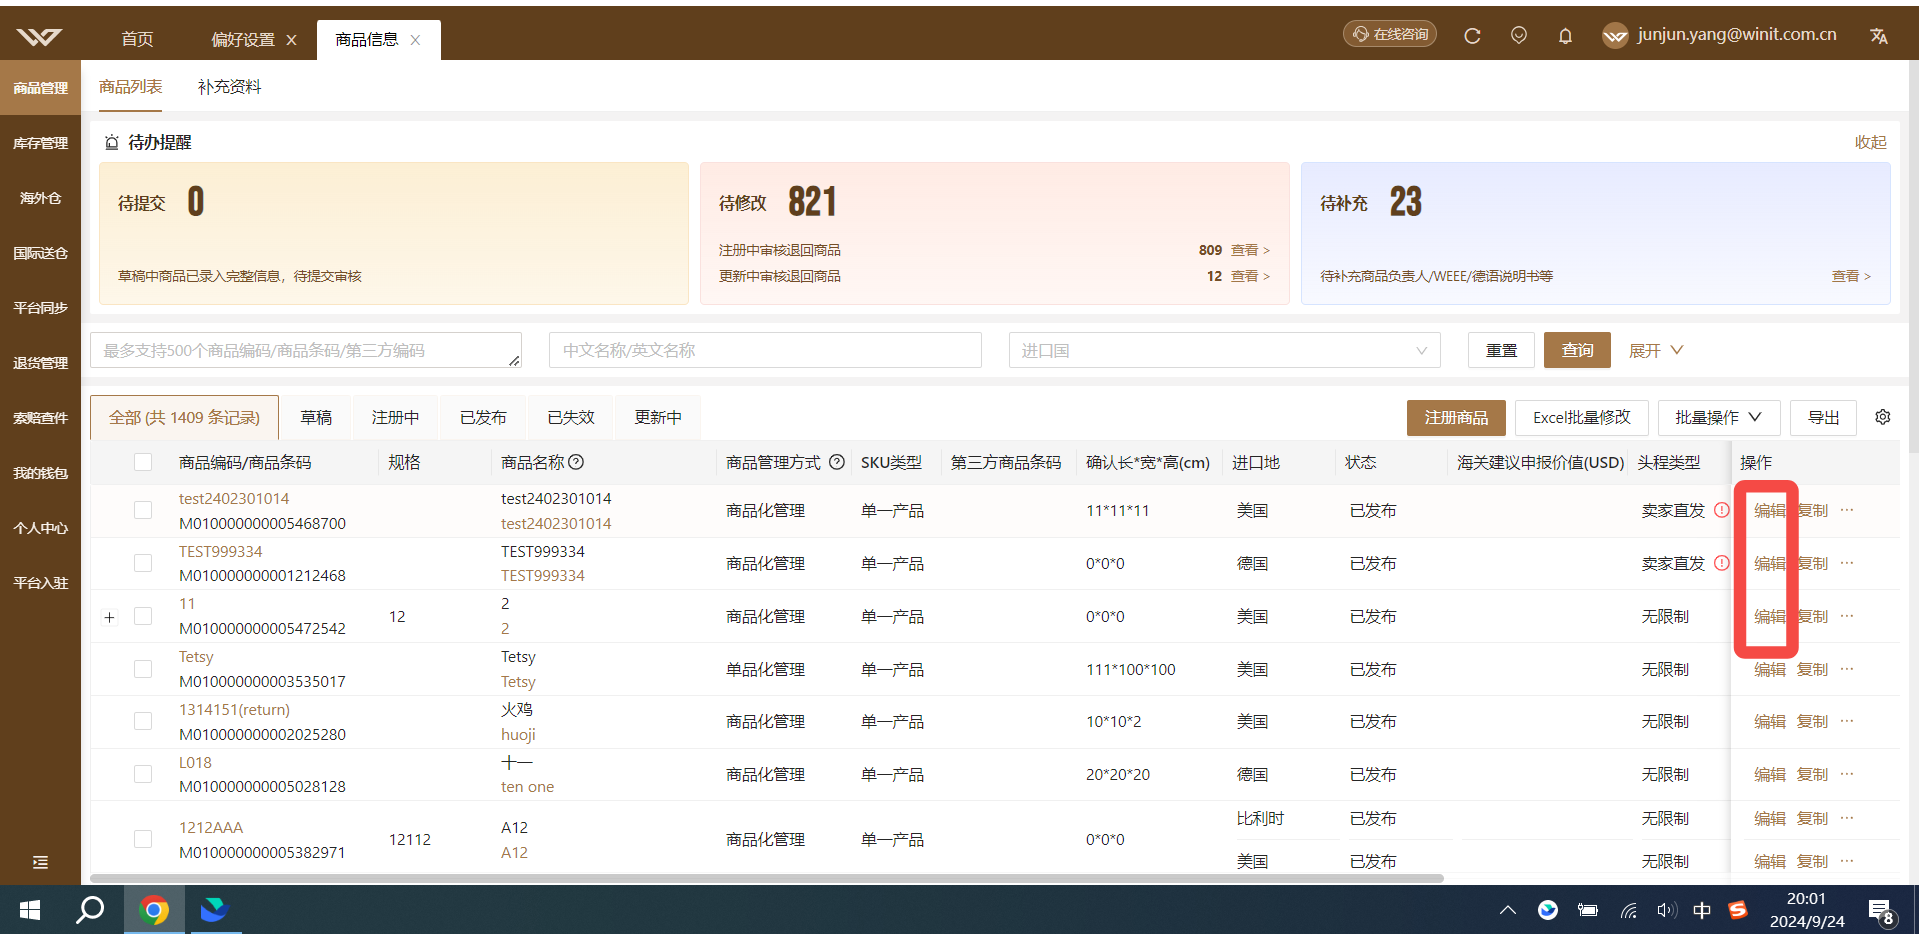Select the 已失效 status tab
Viewport: 1919px width, 934px height.
[x=571, y=417]
